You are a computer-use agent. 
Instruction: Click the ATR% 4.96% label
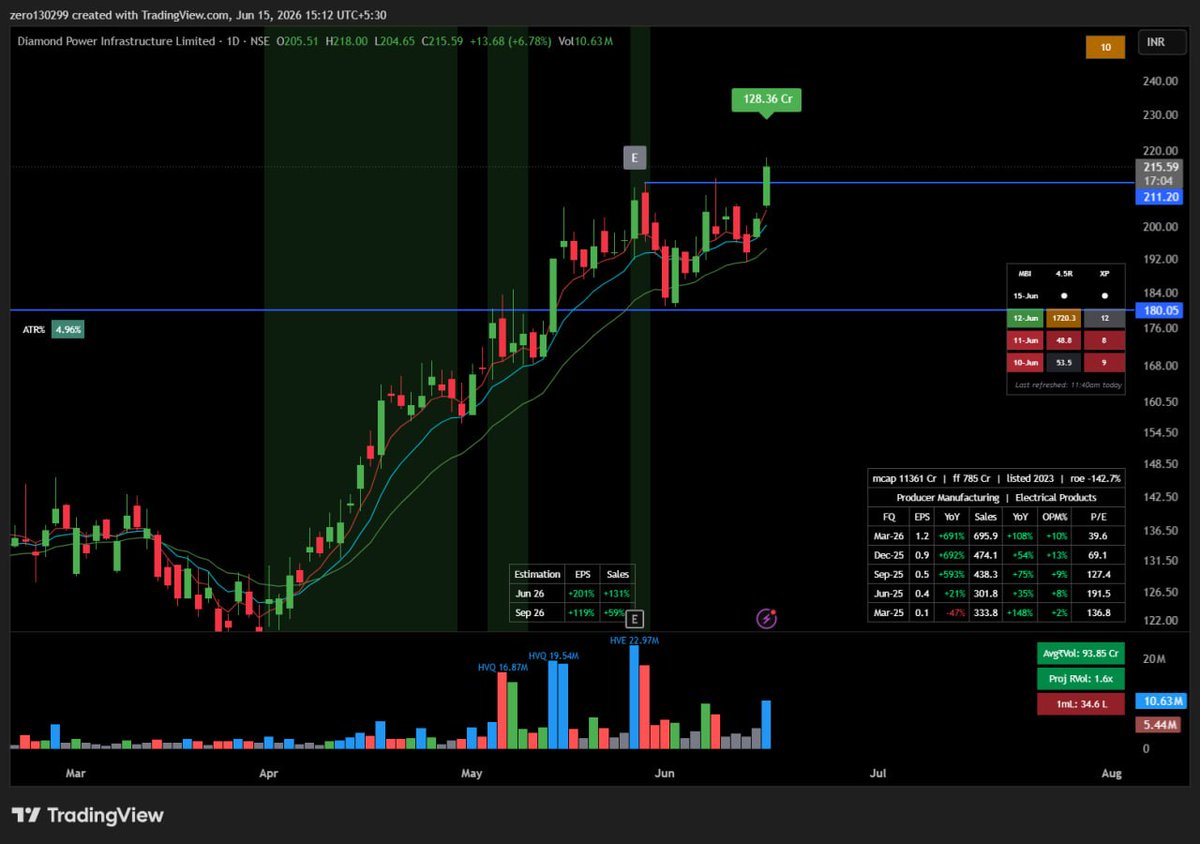pyautogui.click(x=52, y=329)
